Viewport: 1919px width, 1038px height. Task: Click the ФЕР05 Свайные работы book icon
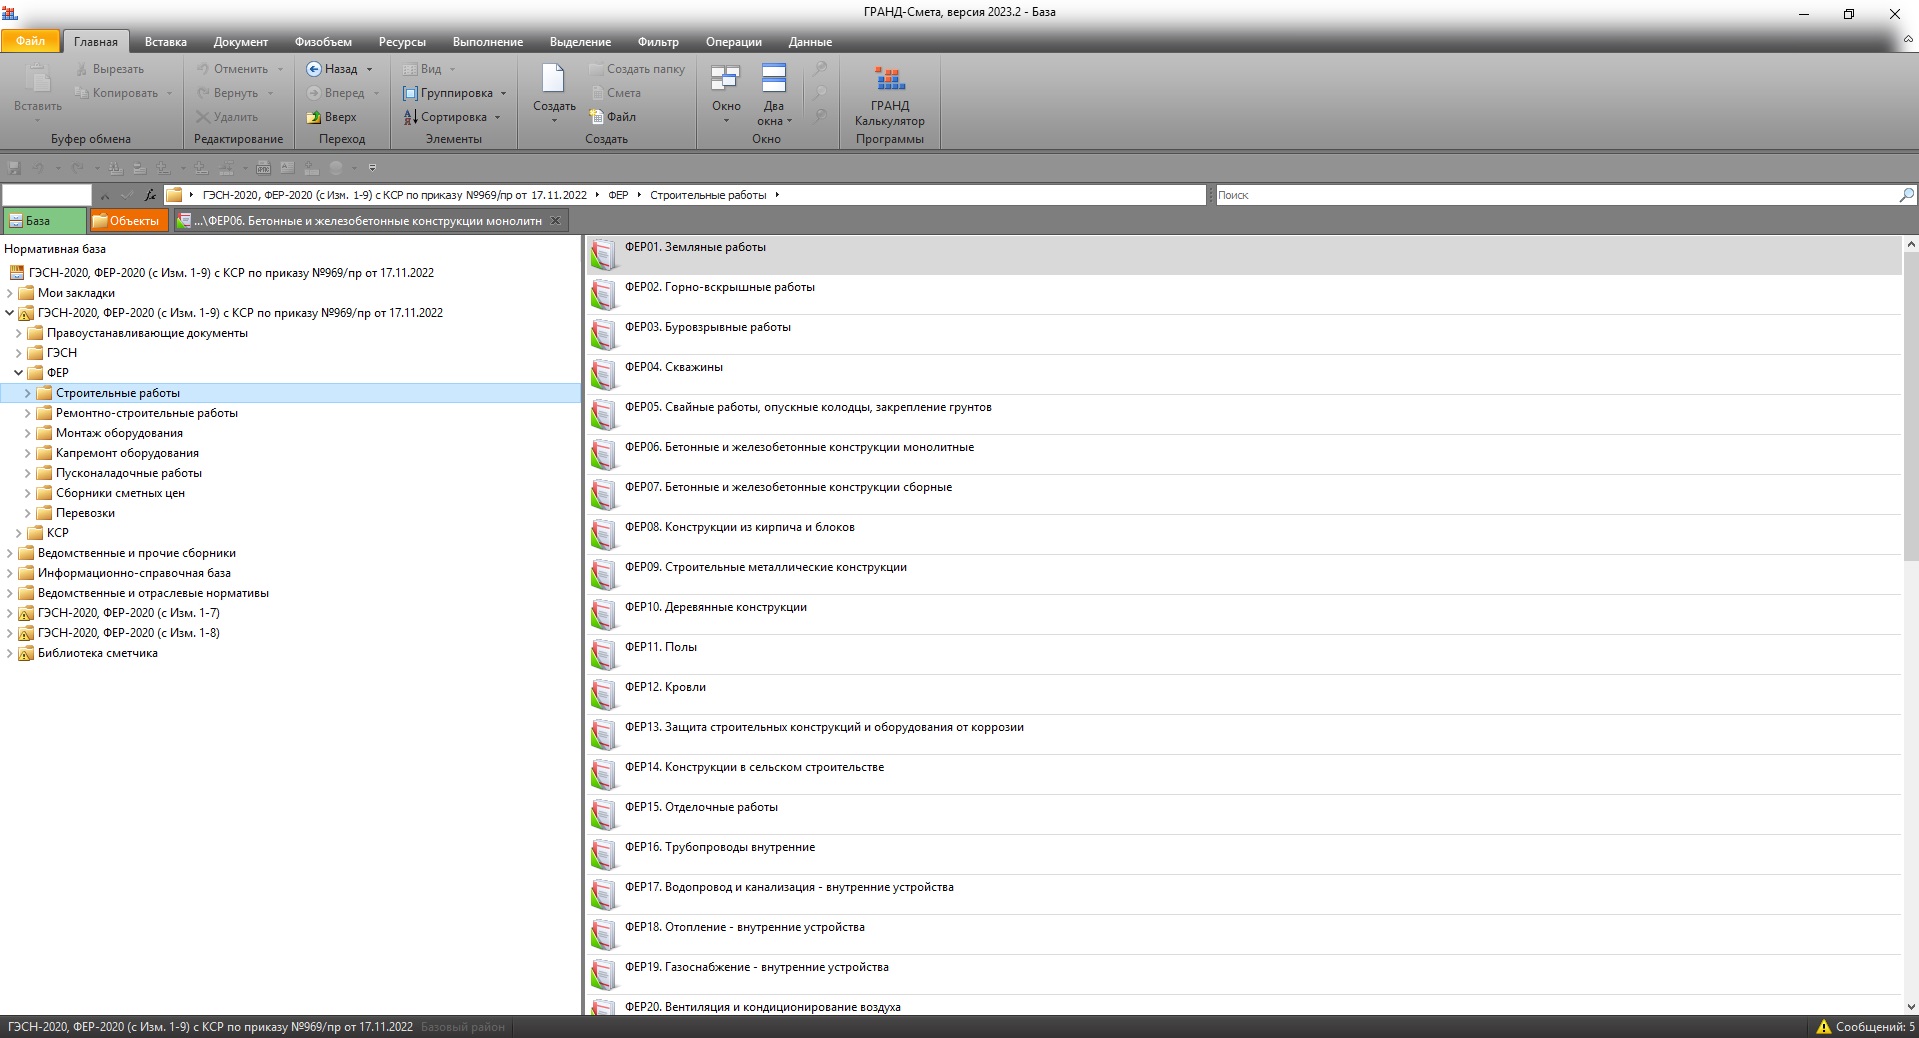pyautogui.click(x=603, y=415)
